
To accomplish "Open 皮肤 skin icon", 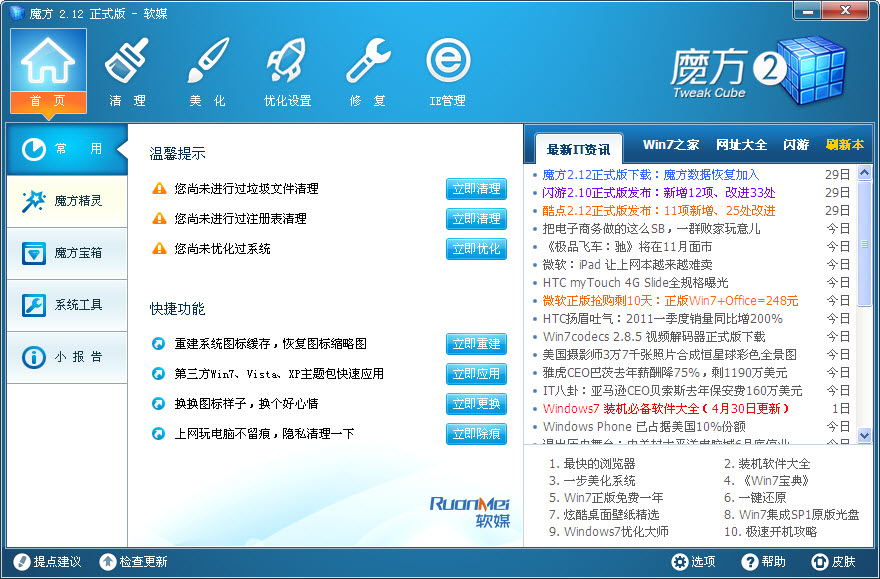I will point(833,562).
